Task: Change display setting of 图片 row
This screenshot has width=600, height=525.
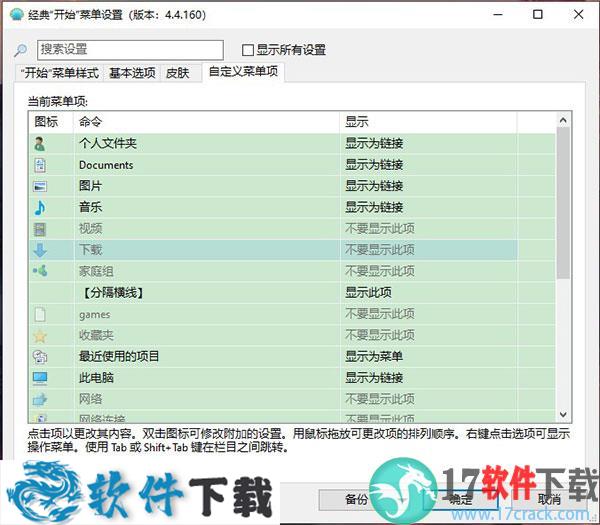Action: pos(374,186)
